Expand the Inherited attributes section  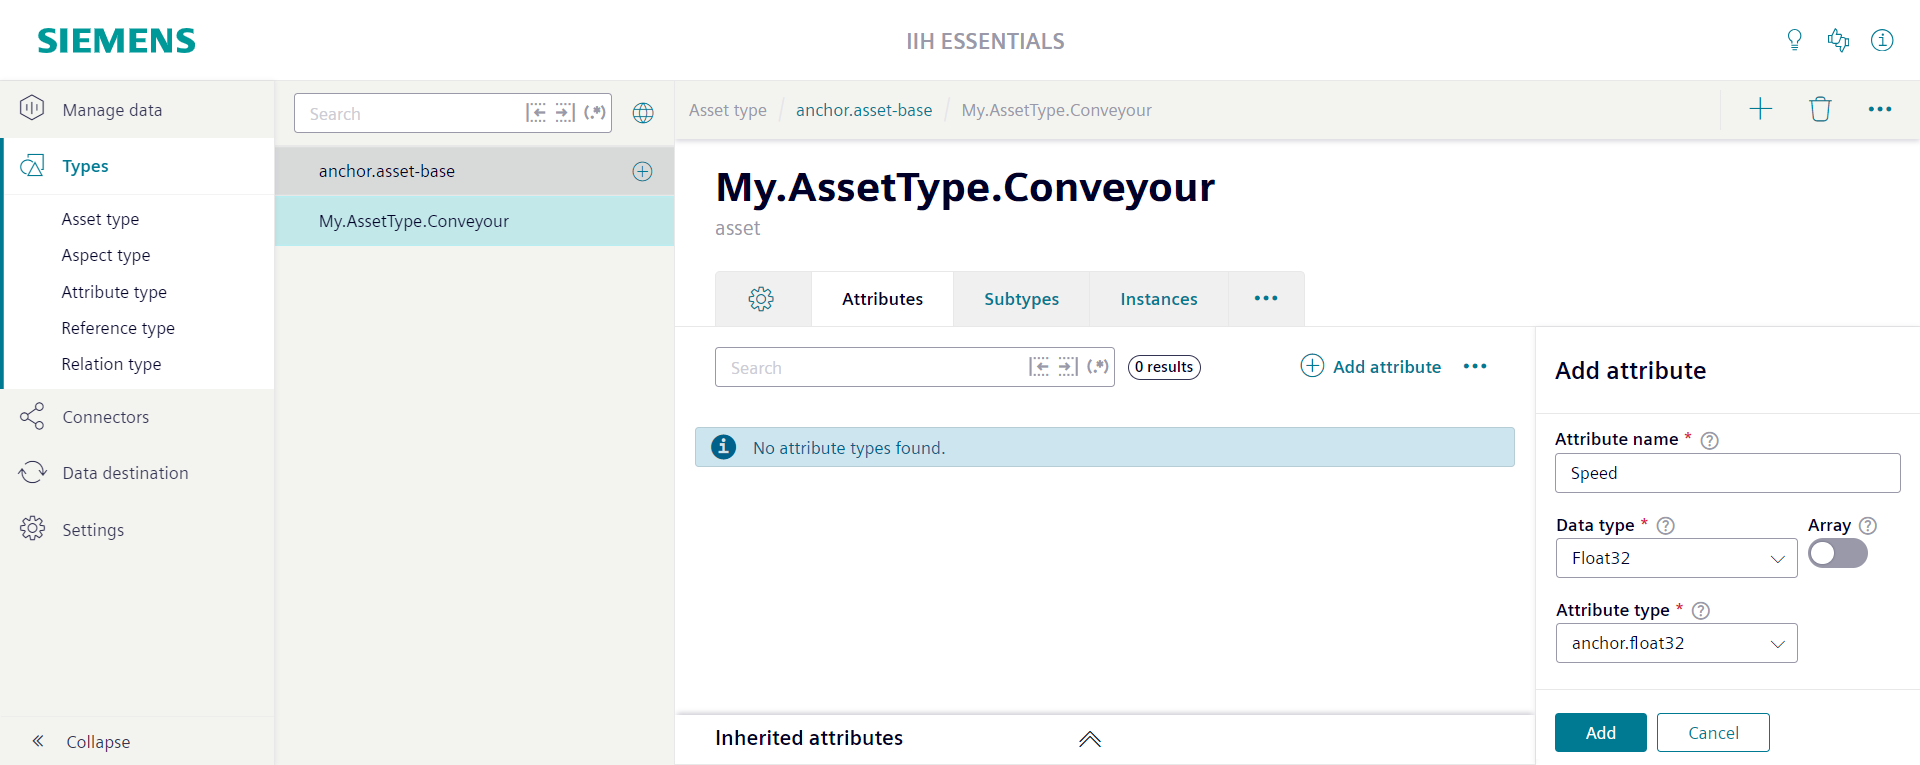click(1090, 738)
